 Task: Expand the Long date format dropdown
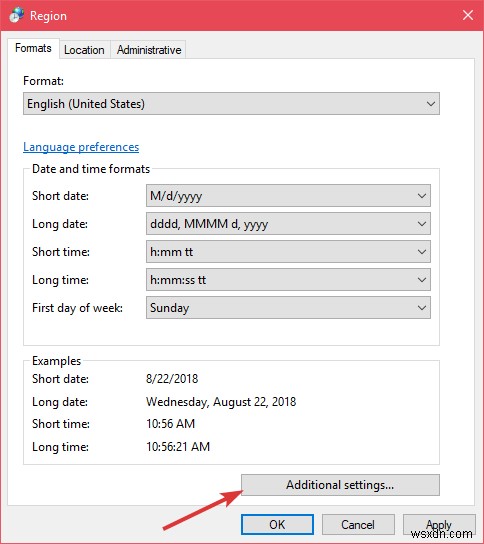coord(288,224)
